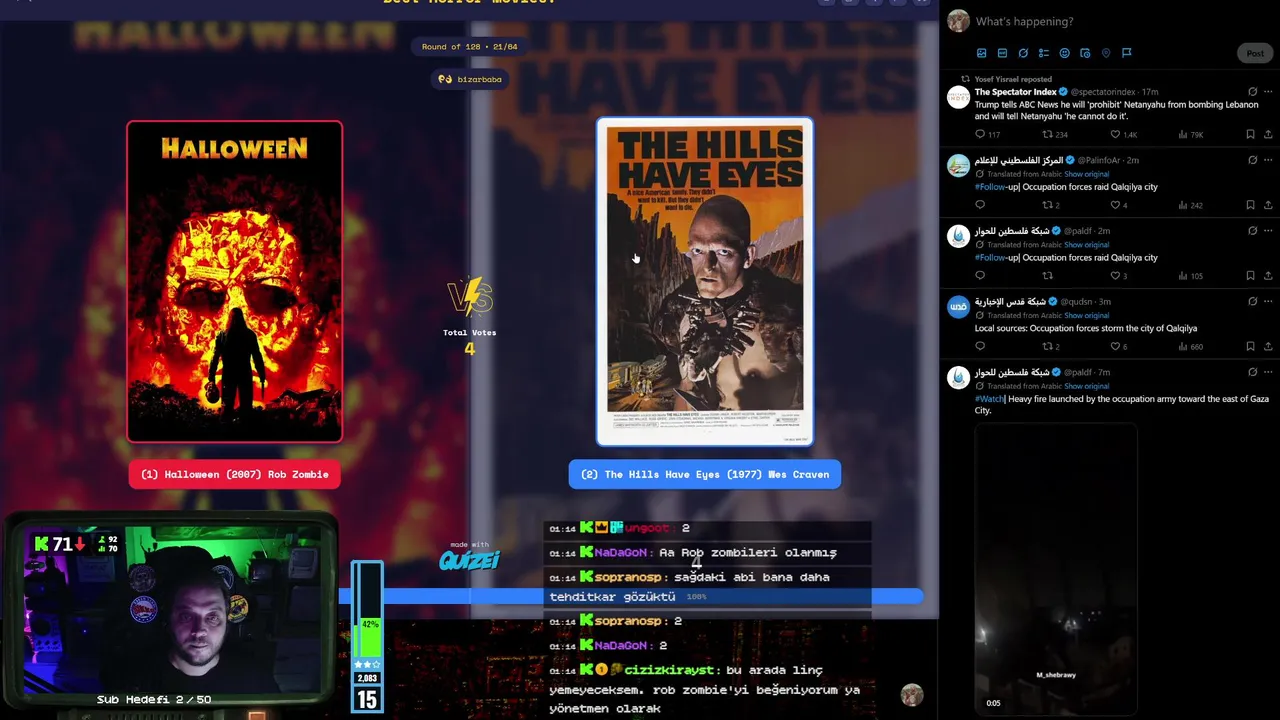
Task: Share The Spectator Index tweet
Action: (1268, 134)
